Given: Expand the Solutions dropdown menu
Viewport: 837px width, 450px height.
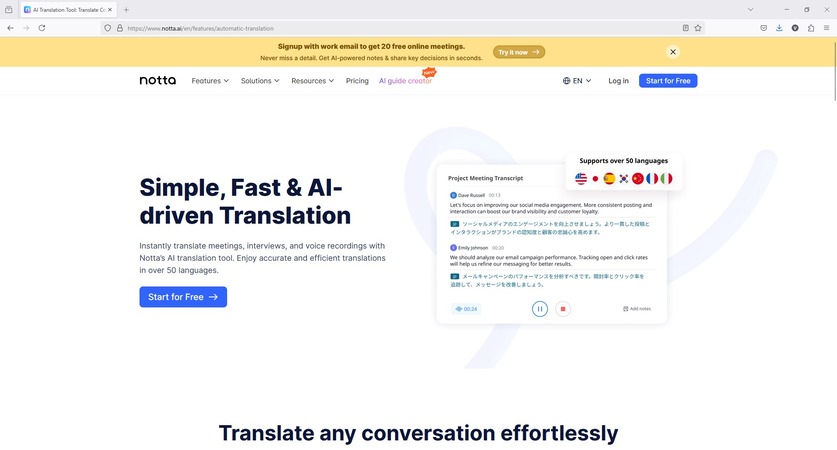Looking at the screenshot, I should coord(259,81).
